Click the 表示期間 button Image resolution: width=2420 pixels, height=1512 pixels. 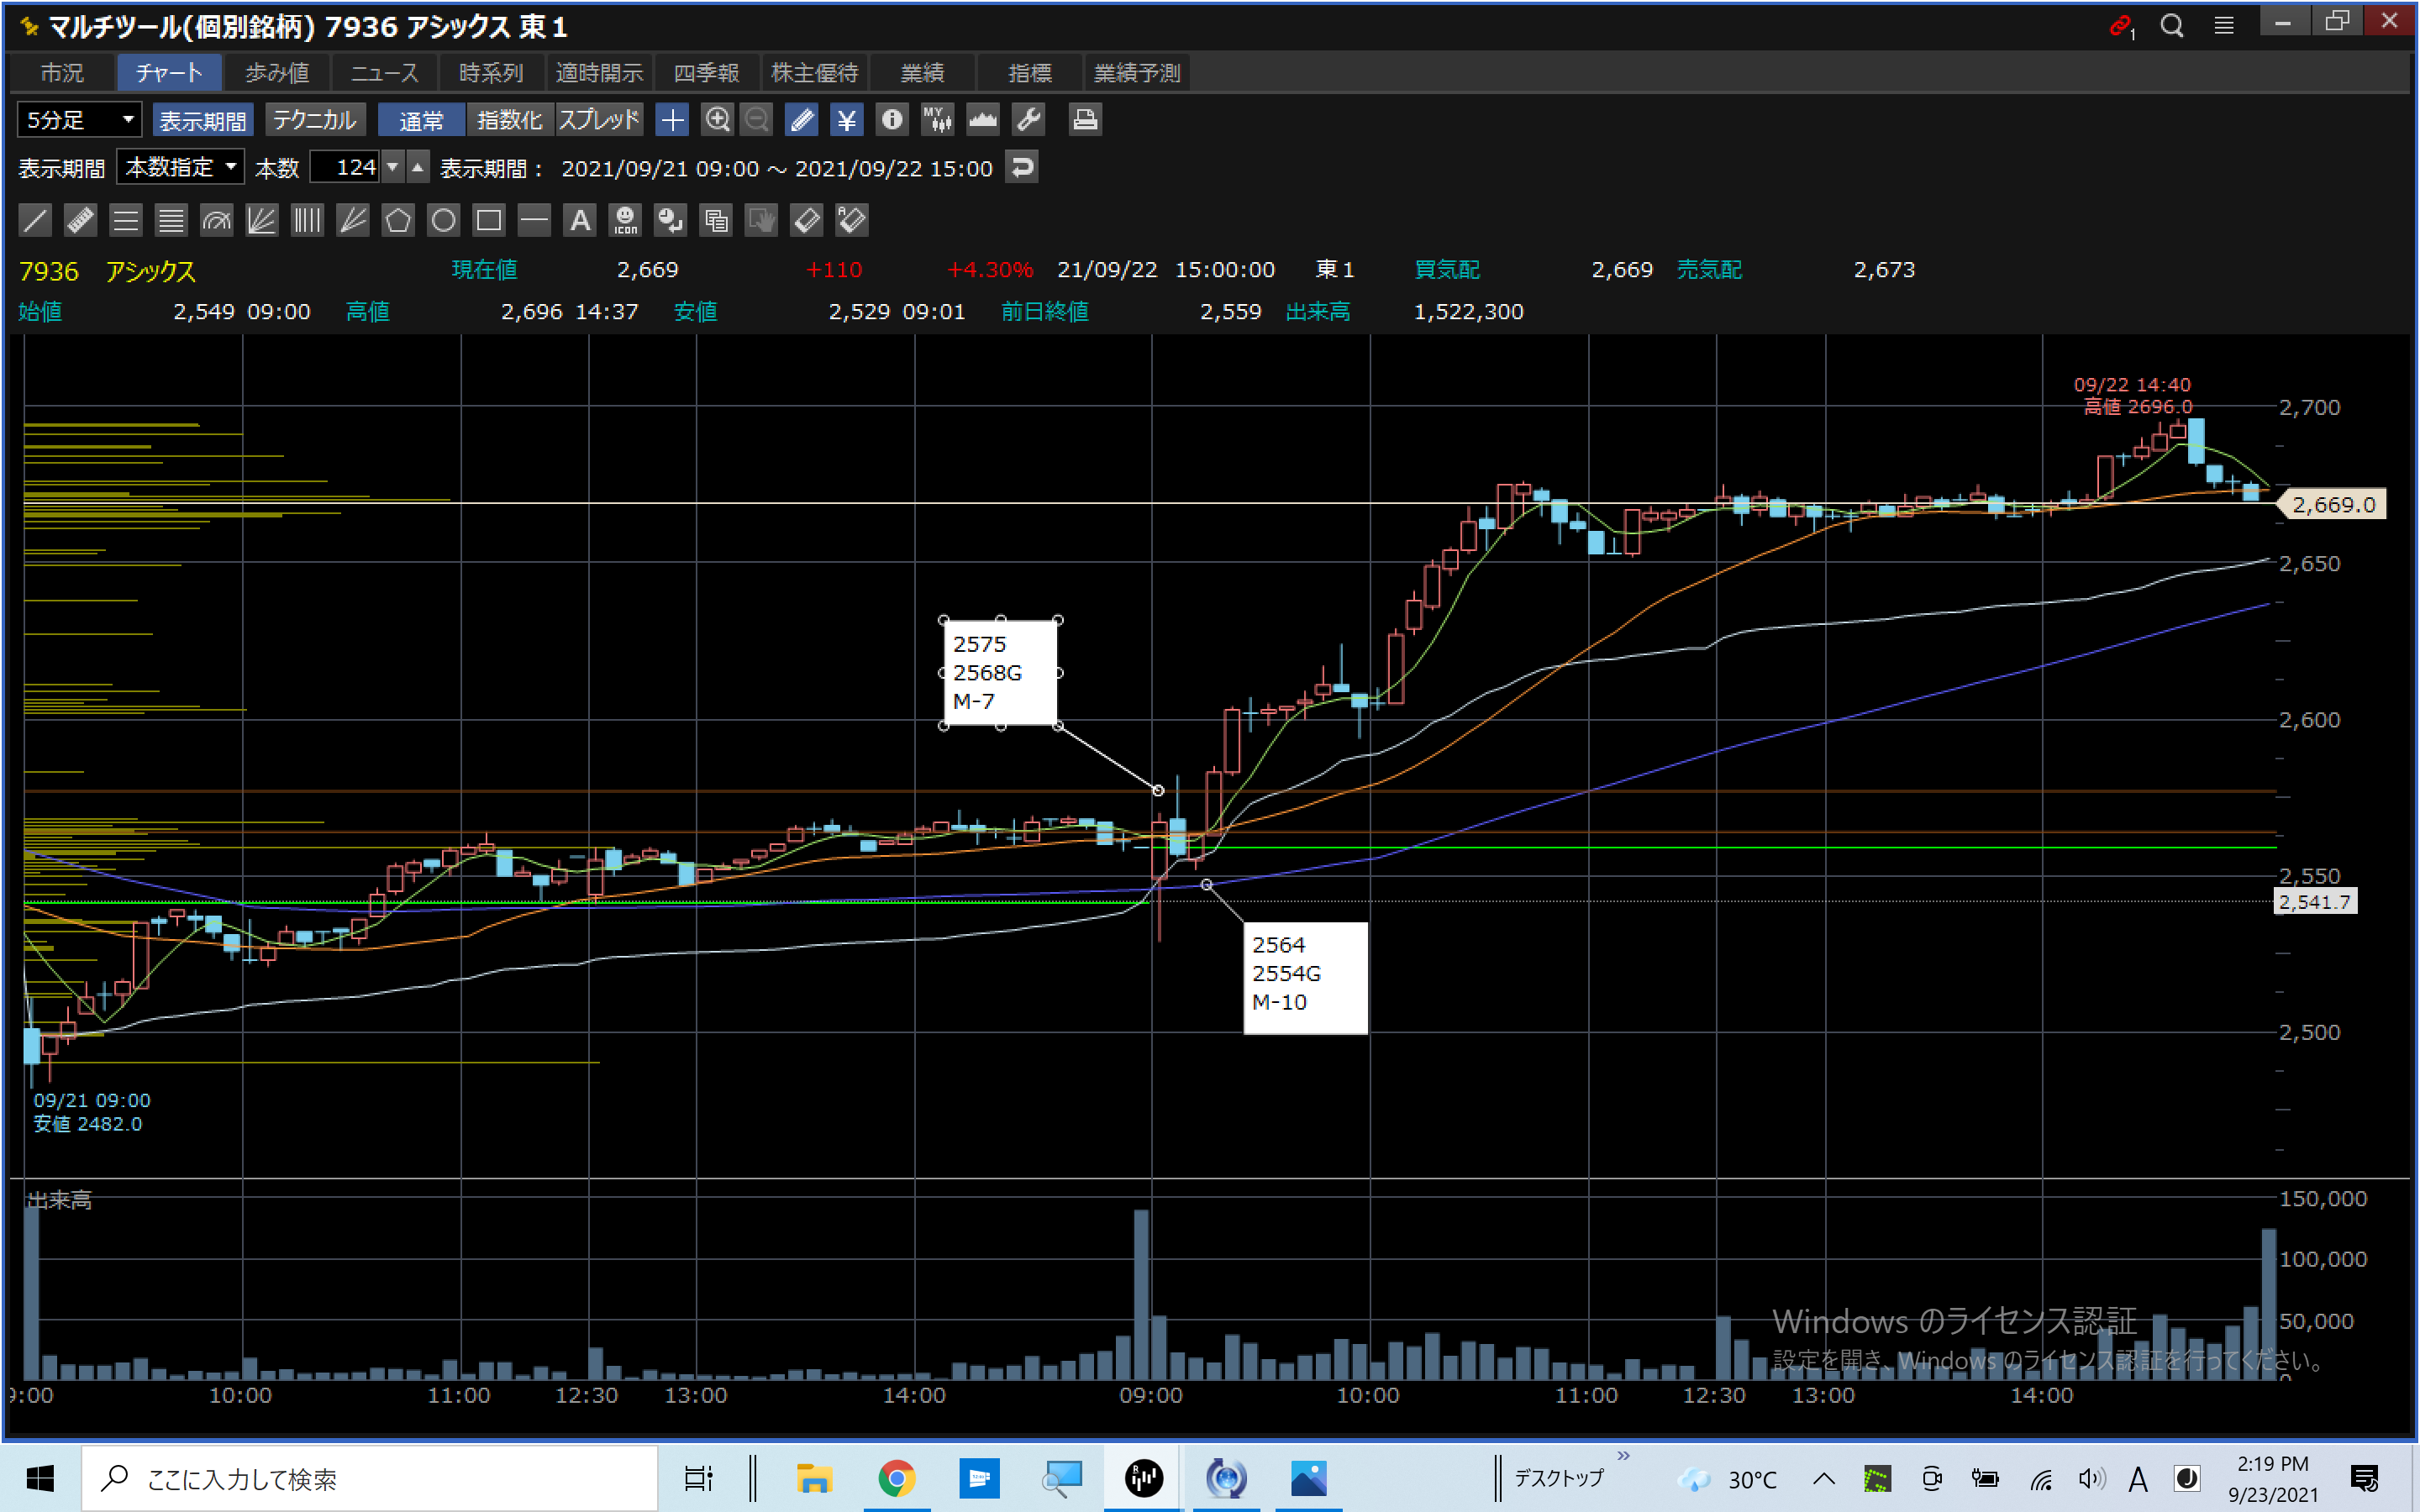click(x=203, y=120)
